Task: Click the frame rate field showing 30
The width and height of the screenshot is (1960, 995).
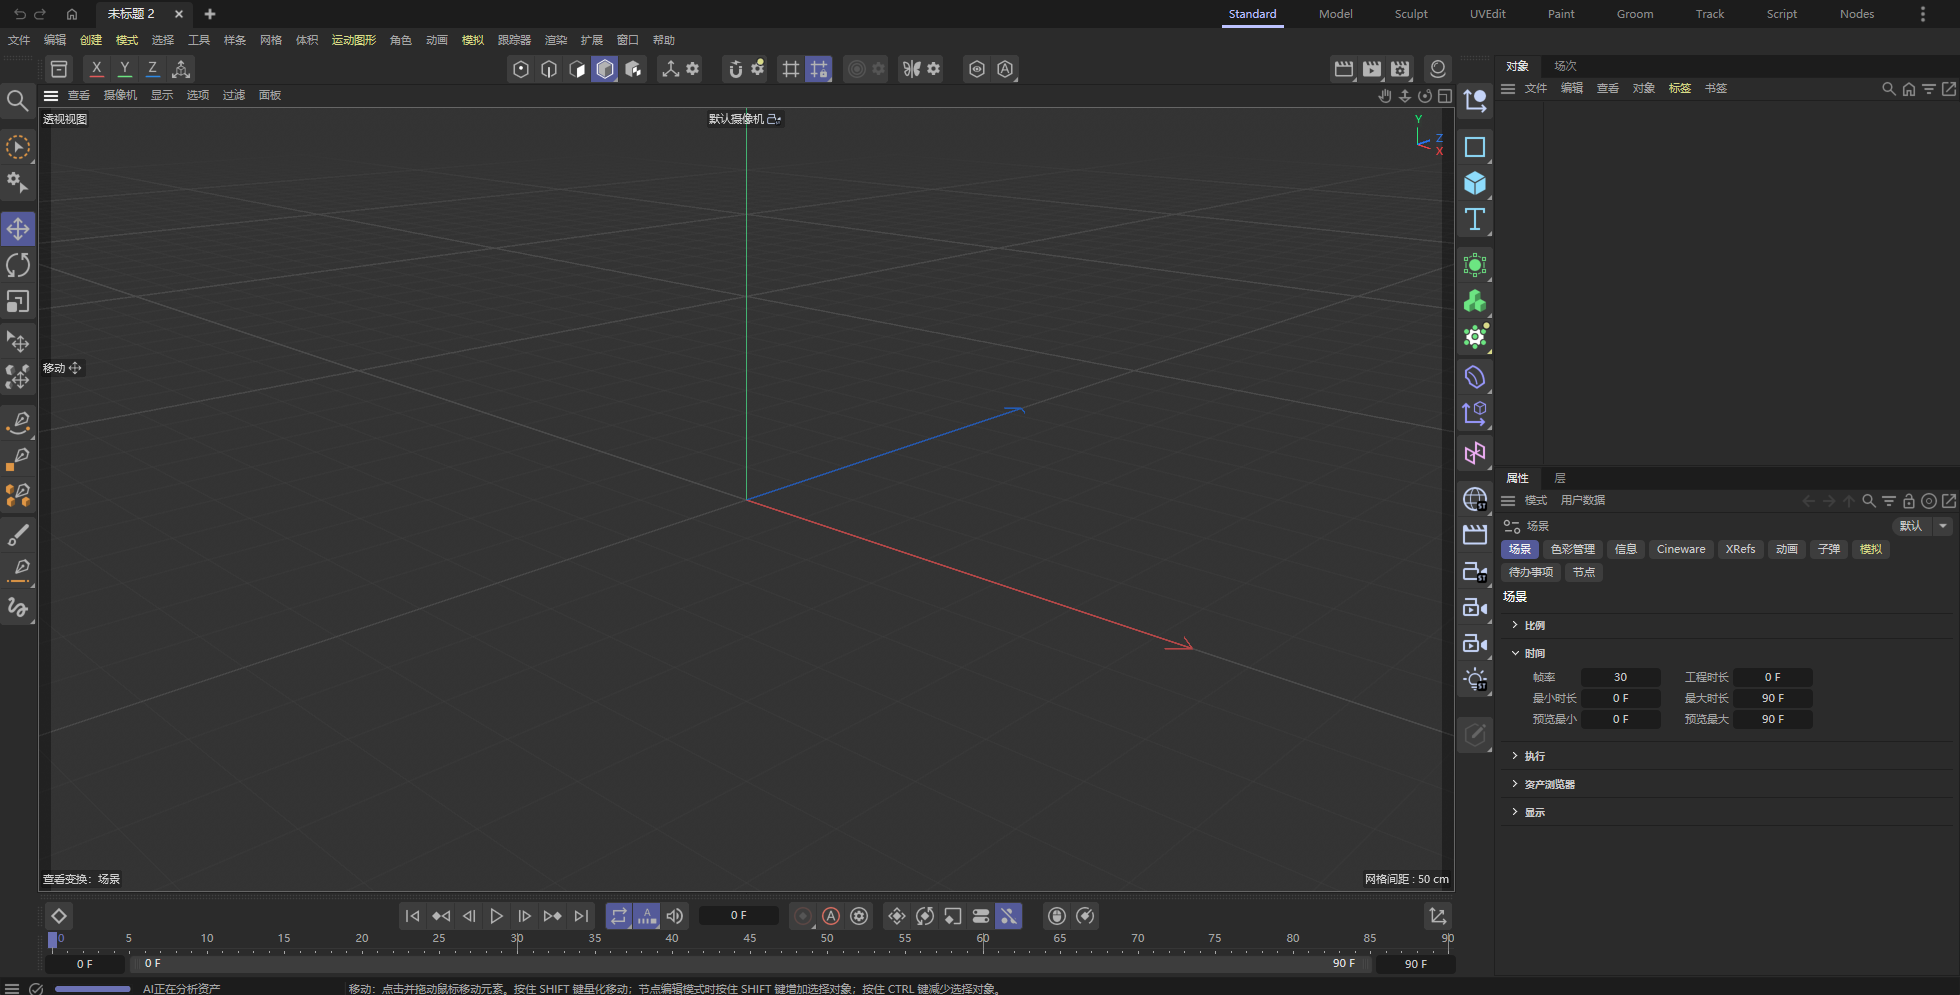Action: [x=1621, y=677]
